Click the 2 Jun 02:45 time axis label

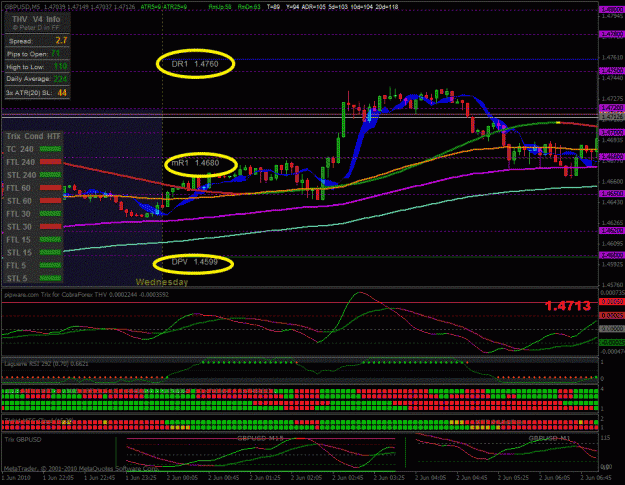[x=348, y=477]
